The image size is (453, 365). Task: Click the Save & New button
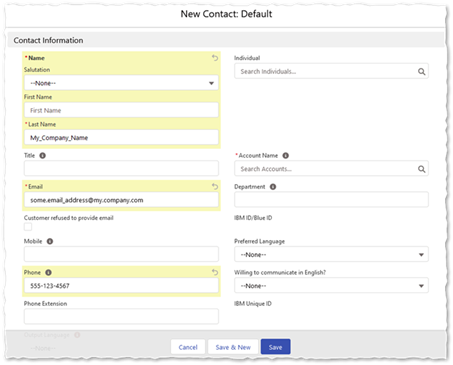pos(233,347)
